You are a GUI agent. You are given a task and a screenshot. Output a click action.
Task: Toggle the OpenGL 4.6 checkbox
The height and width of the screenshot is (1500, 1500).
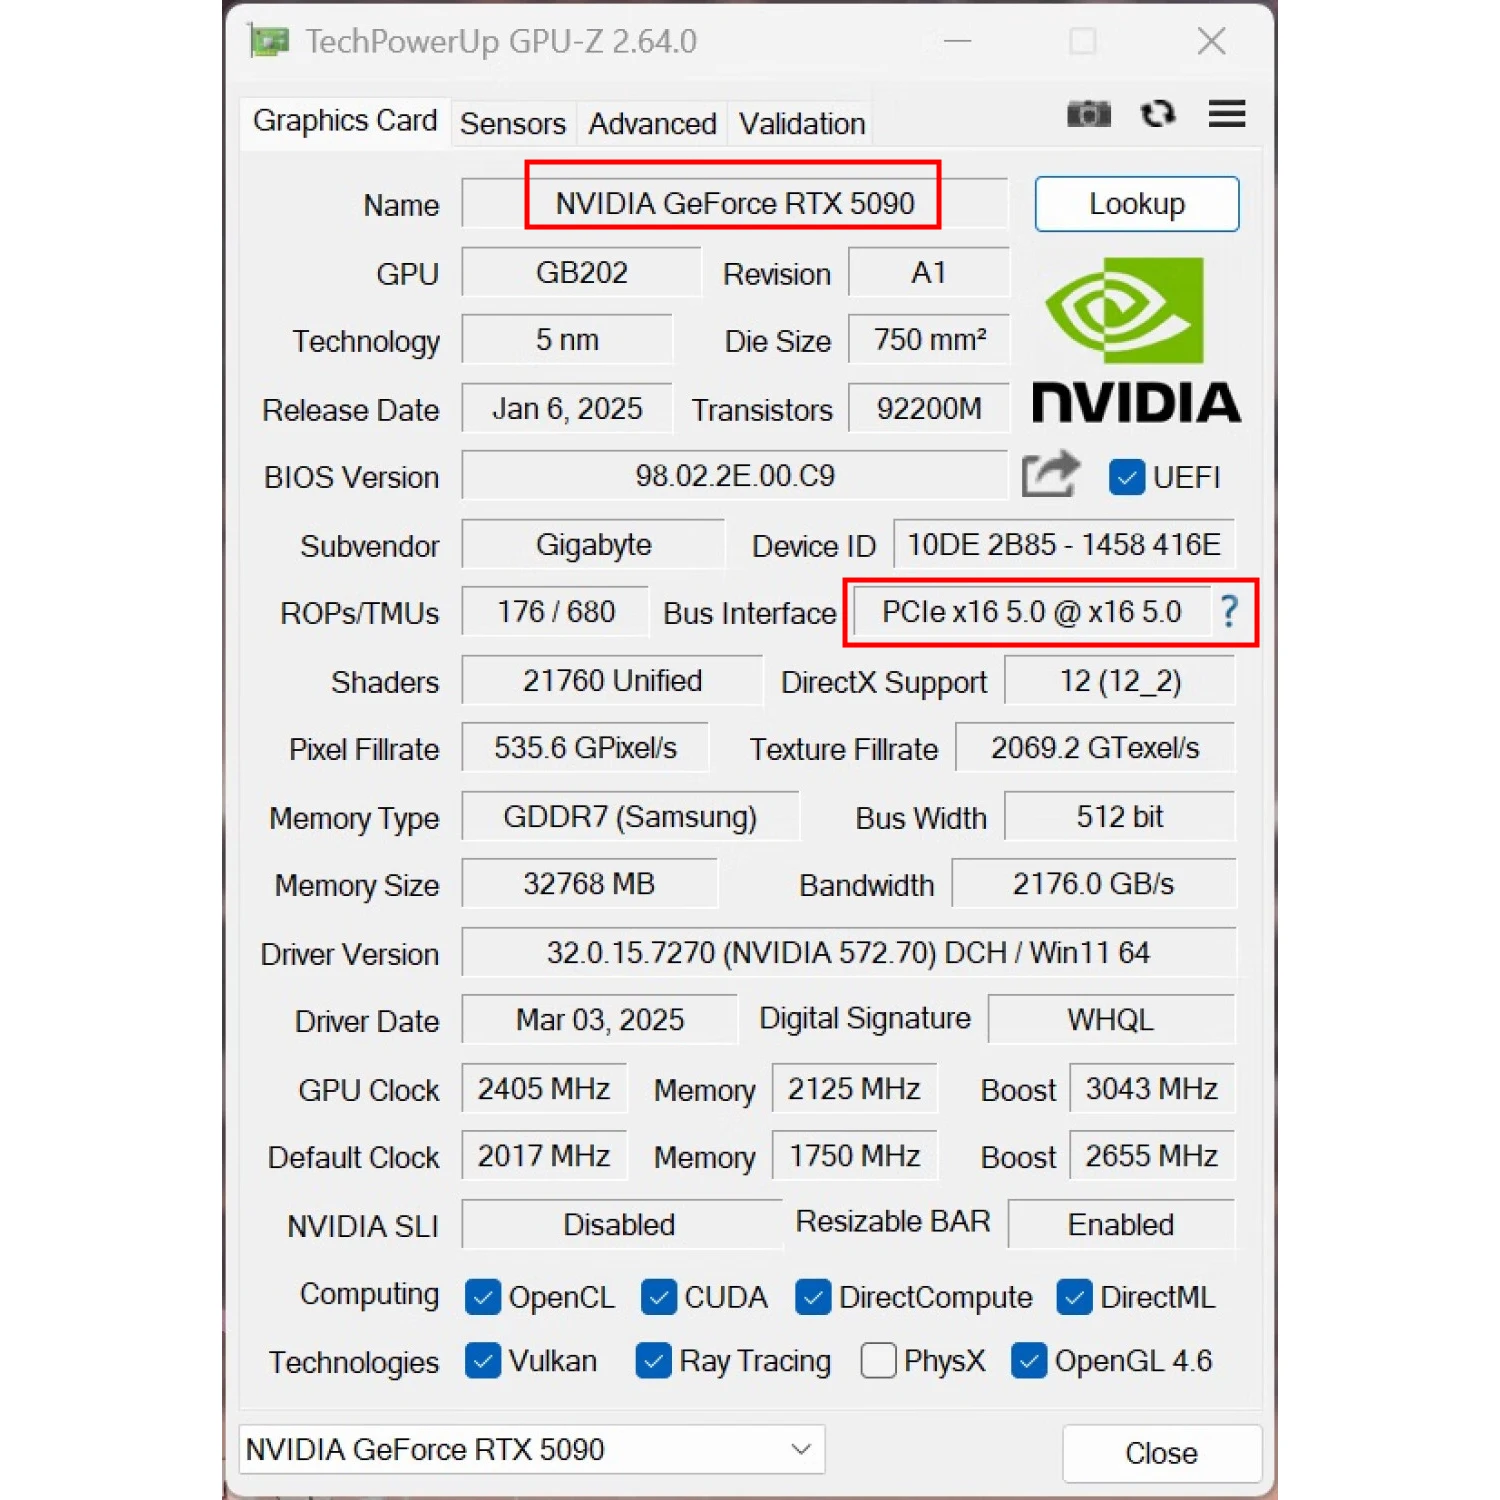click(1029, 1361)
